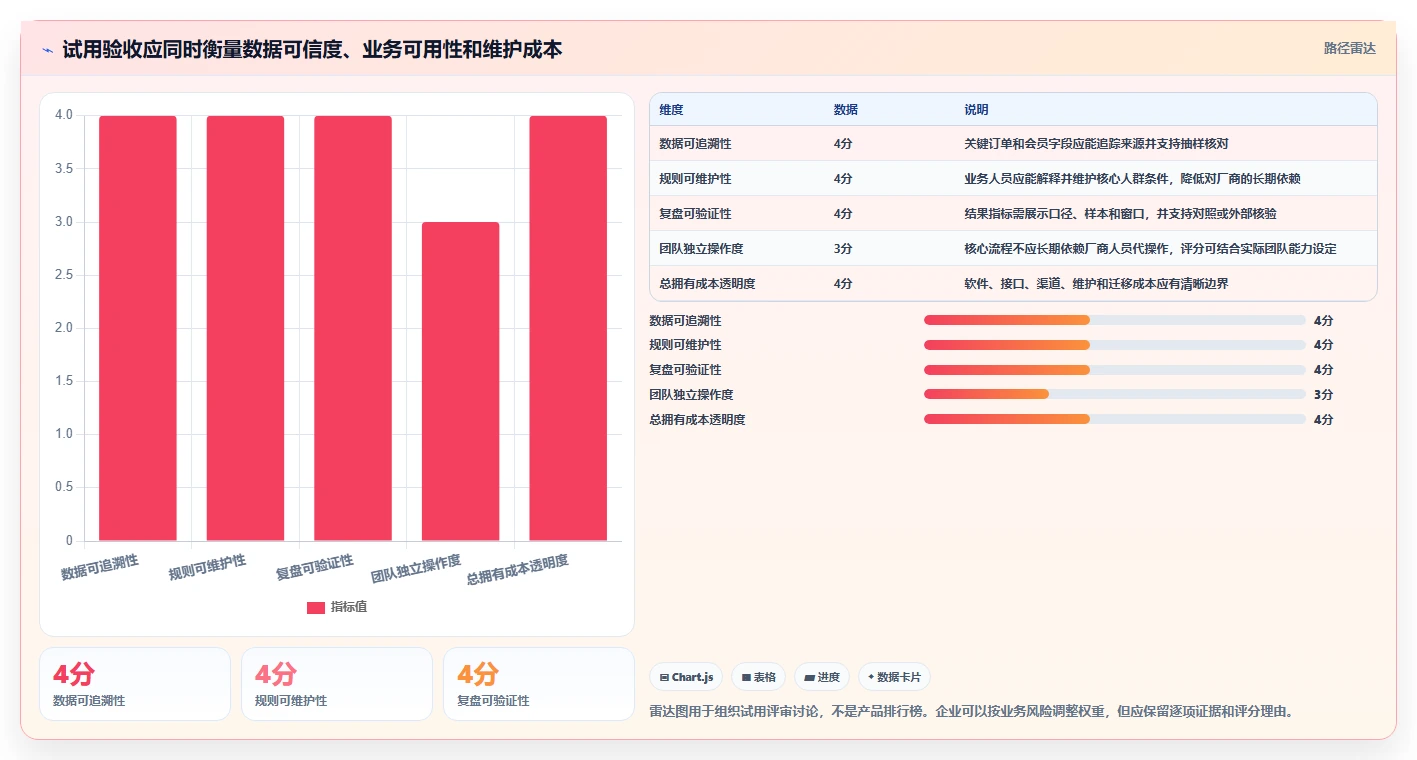The width and height of the screenshot is (1417, 760).
Task: Click the 数据 column header
Action: click(x=846, y=110)
